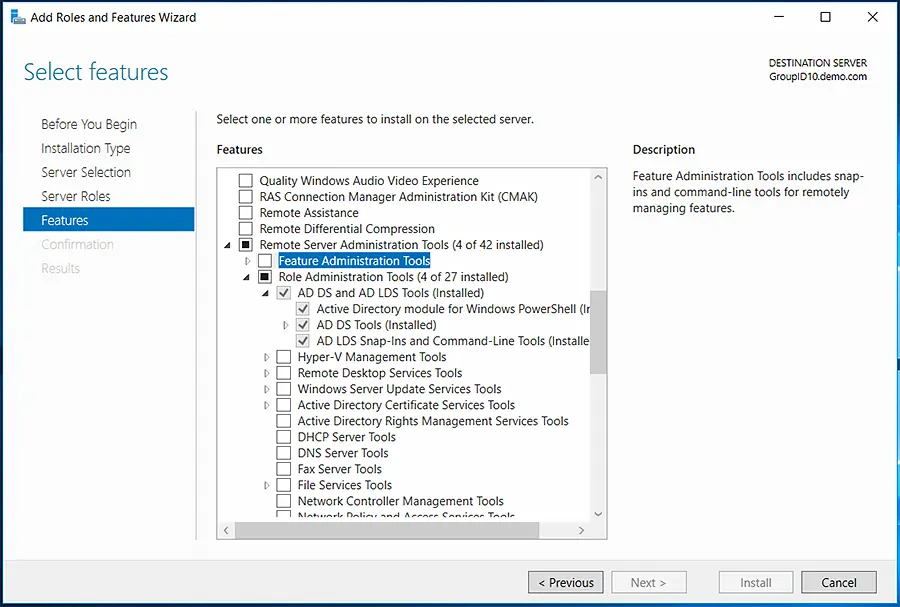Screen dimensions: 900x607
Task: Click the horizontal scrollbar thumb under Features list
Action: point(387,530)
